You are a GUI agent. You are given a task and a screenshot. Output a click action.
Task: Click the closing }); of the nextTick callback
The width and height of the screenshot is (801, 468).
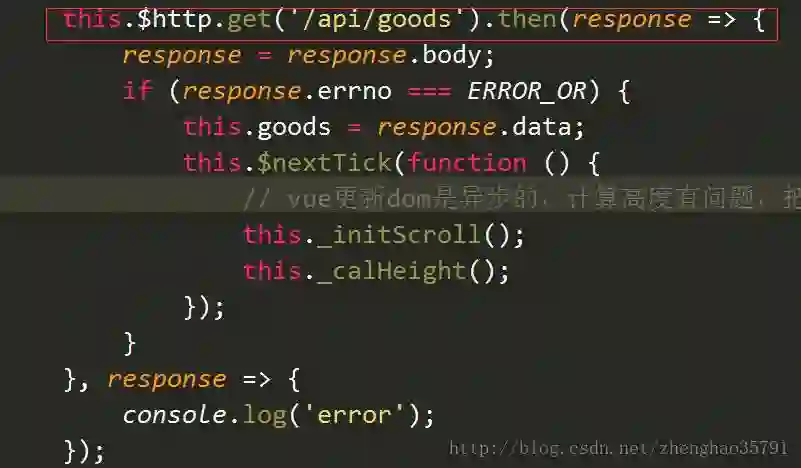point(204,308)
